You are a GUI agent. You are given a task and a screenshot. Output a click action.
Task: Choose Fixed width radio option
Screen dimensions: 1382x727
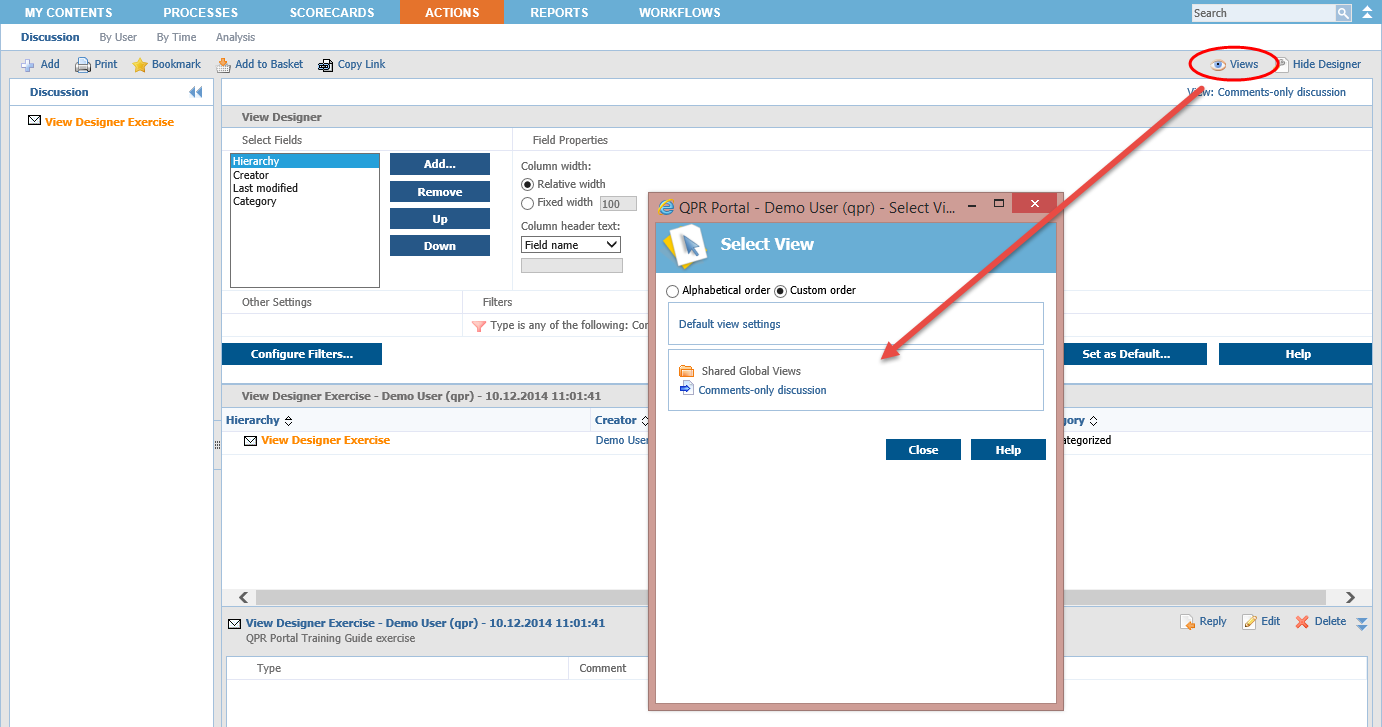[528, 203]
